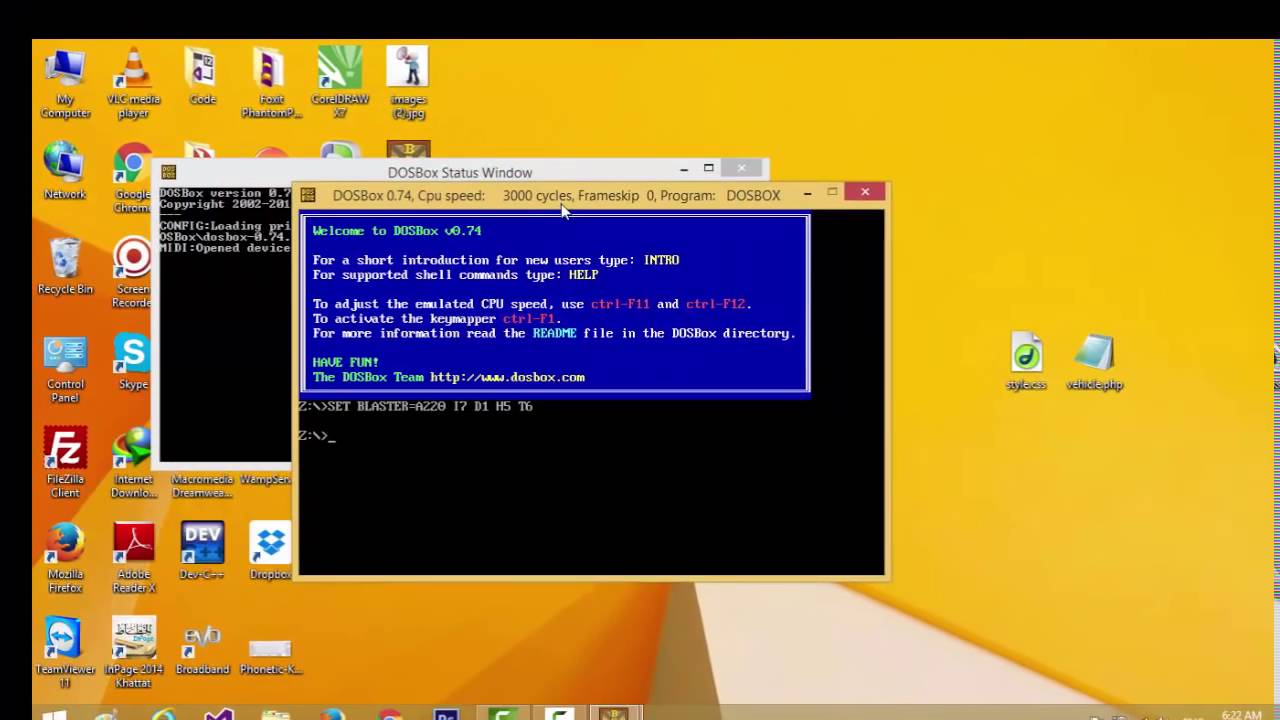Select vehicle.php file on desktop

pos(1094,362)
